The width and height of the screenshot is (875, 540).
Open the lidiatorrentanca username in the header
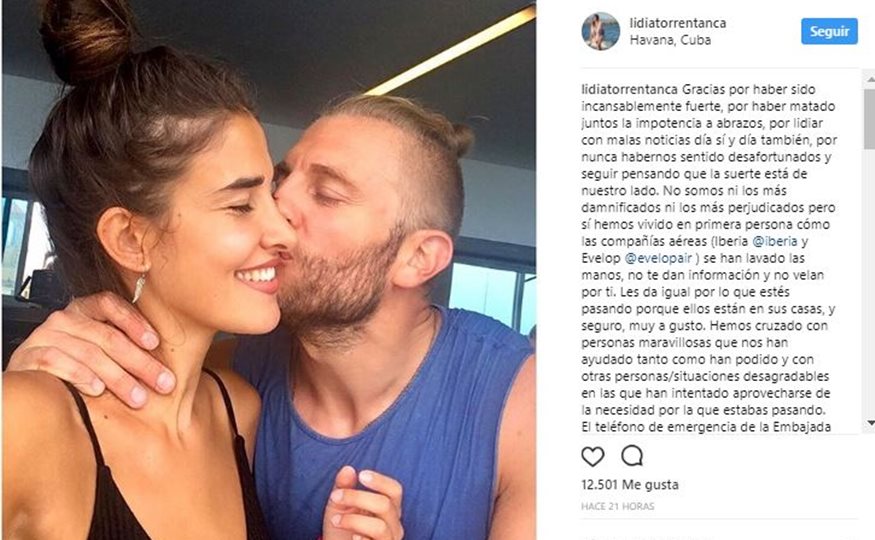point(677,23)
